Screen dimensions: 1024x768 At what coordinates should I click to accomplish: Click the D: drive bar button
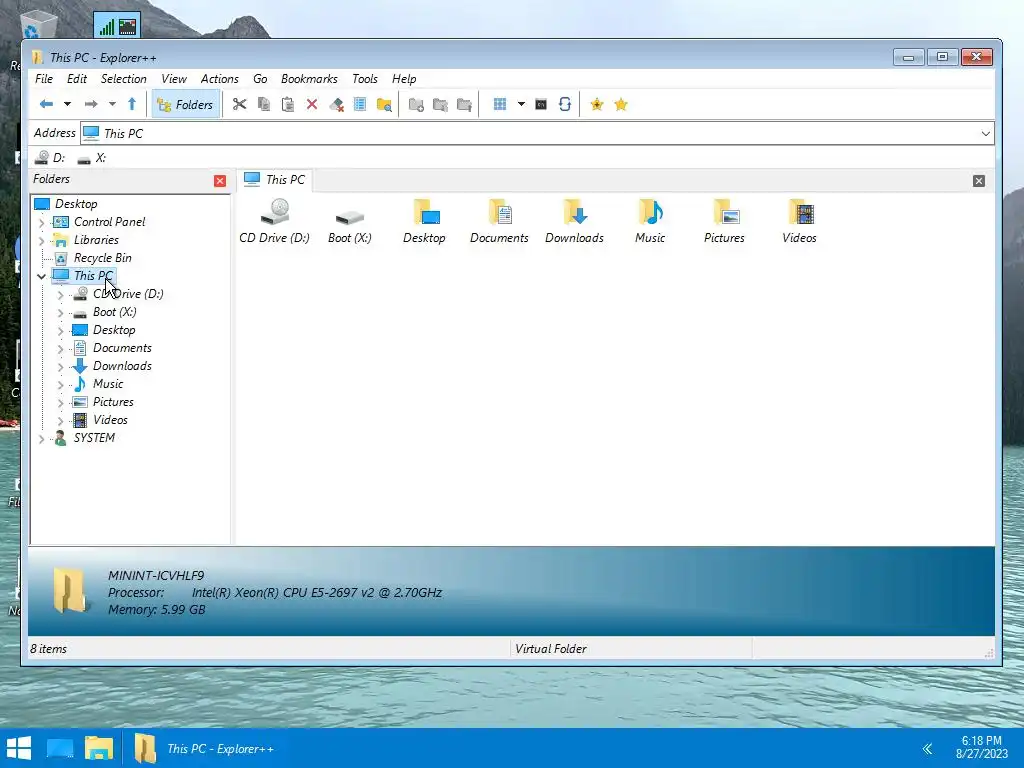point(50,158)
